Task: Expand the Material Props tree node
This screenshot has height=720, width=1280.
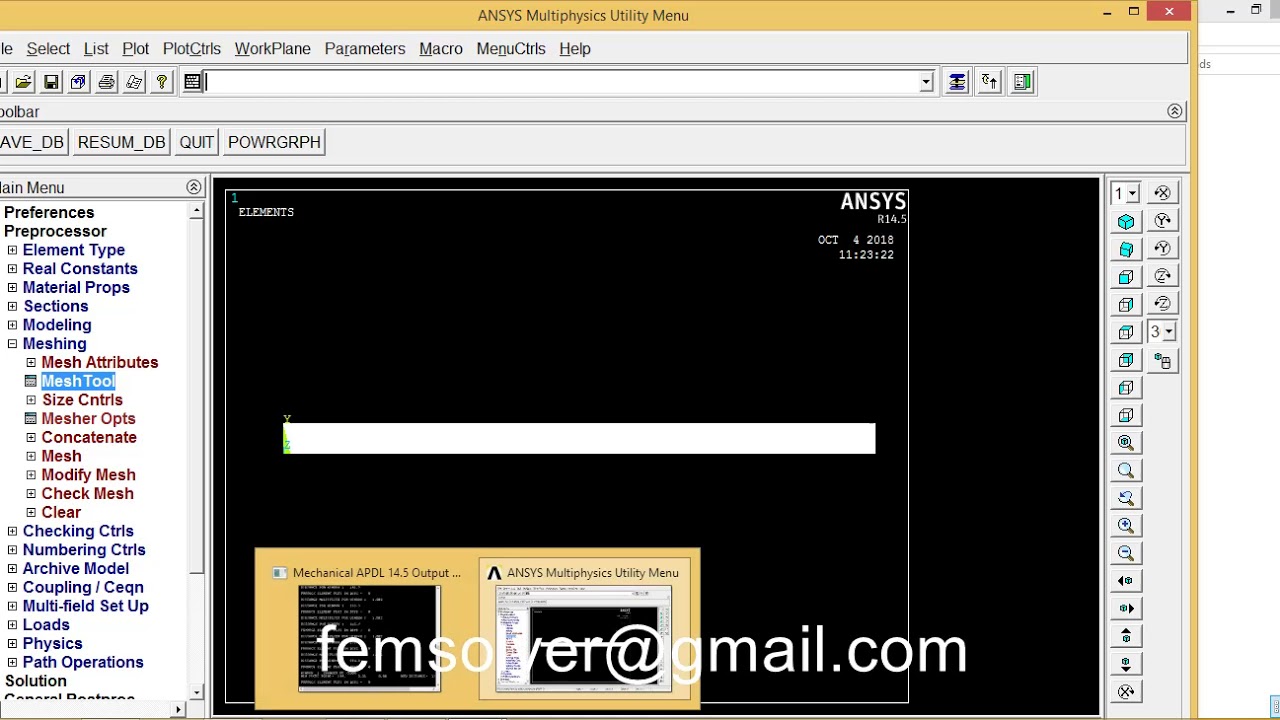Action: coord(12,288)
